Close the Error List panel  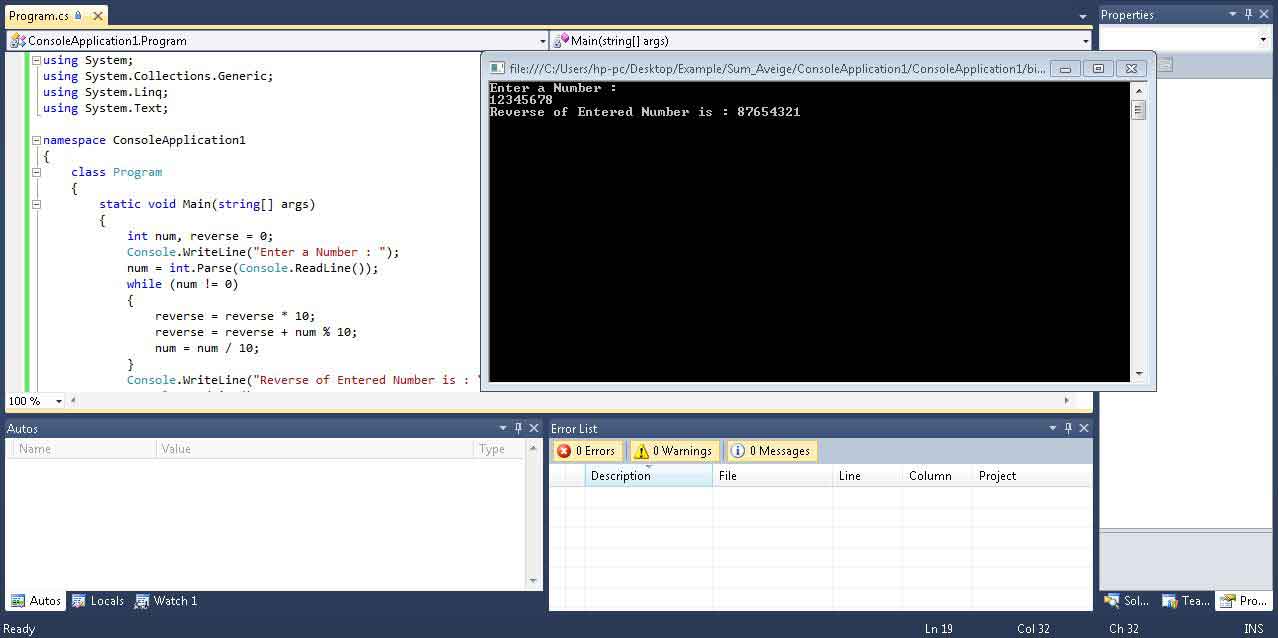pyautogui.click(x=1084, y=428)
